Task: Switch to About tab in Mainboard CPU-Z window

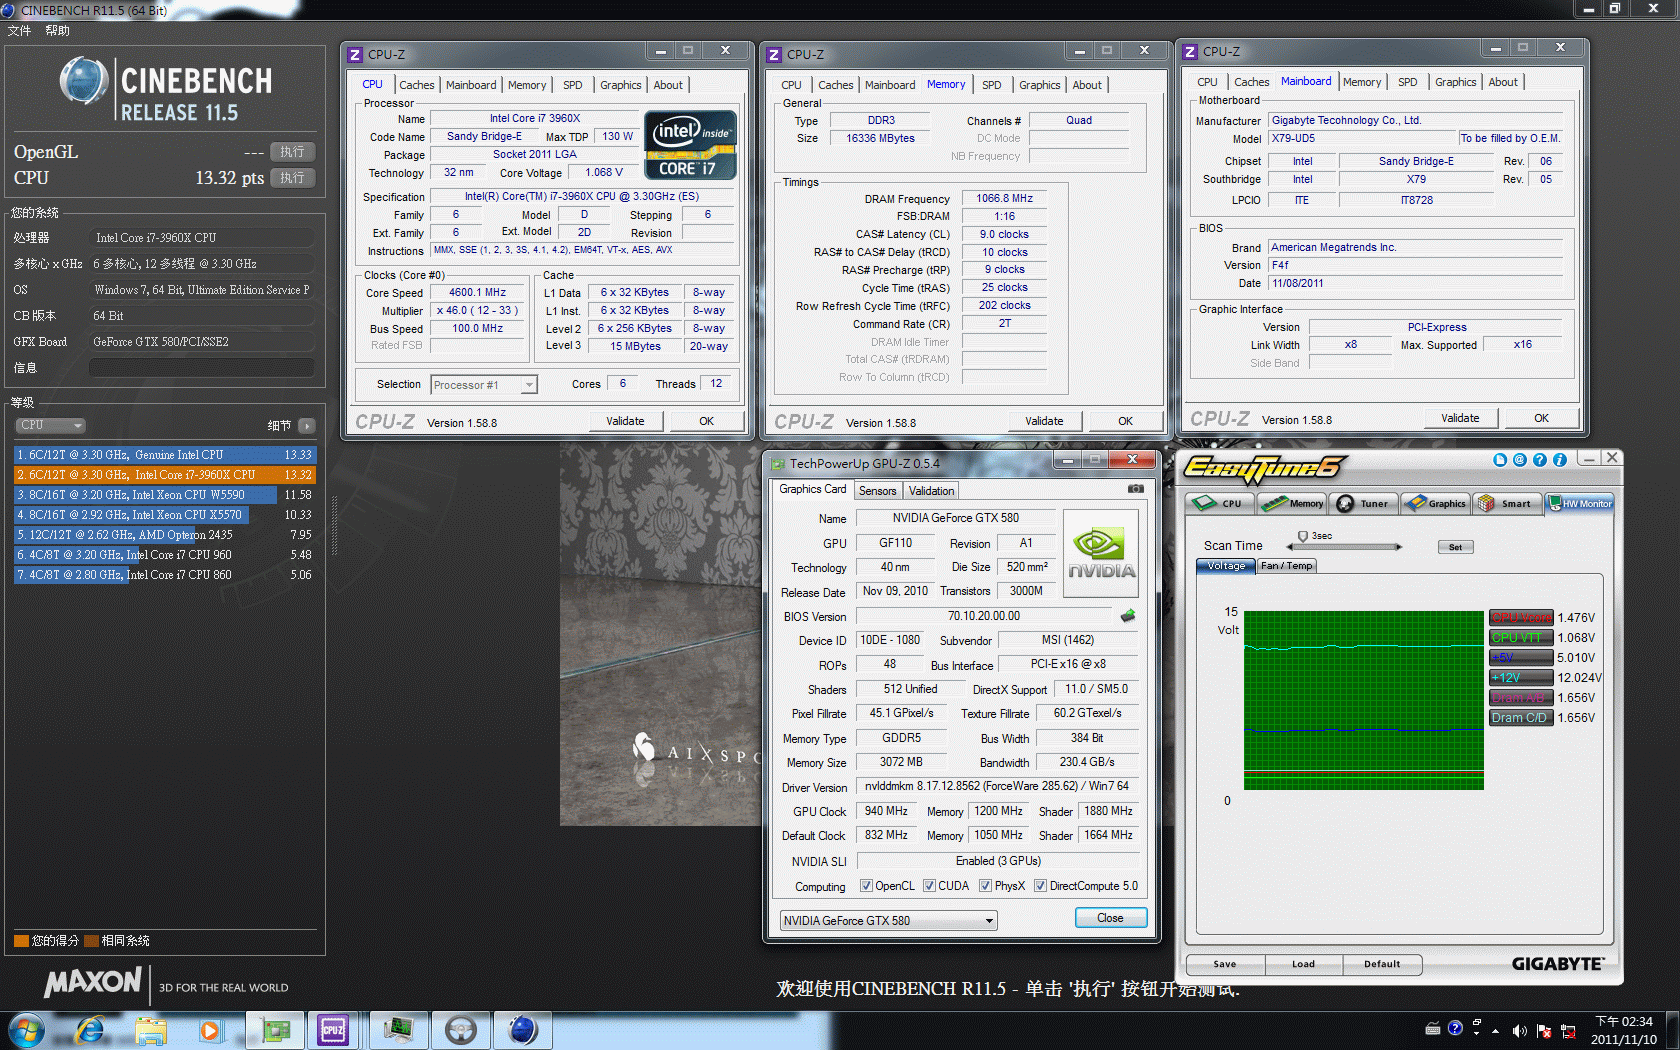Action: (1503, 82)
